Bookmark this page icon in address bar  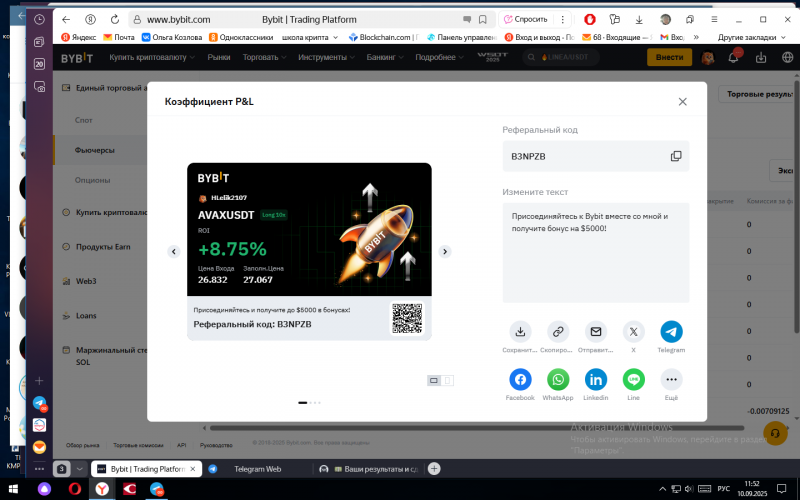(483, 19)
